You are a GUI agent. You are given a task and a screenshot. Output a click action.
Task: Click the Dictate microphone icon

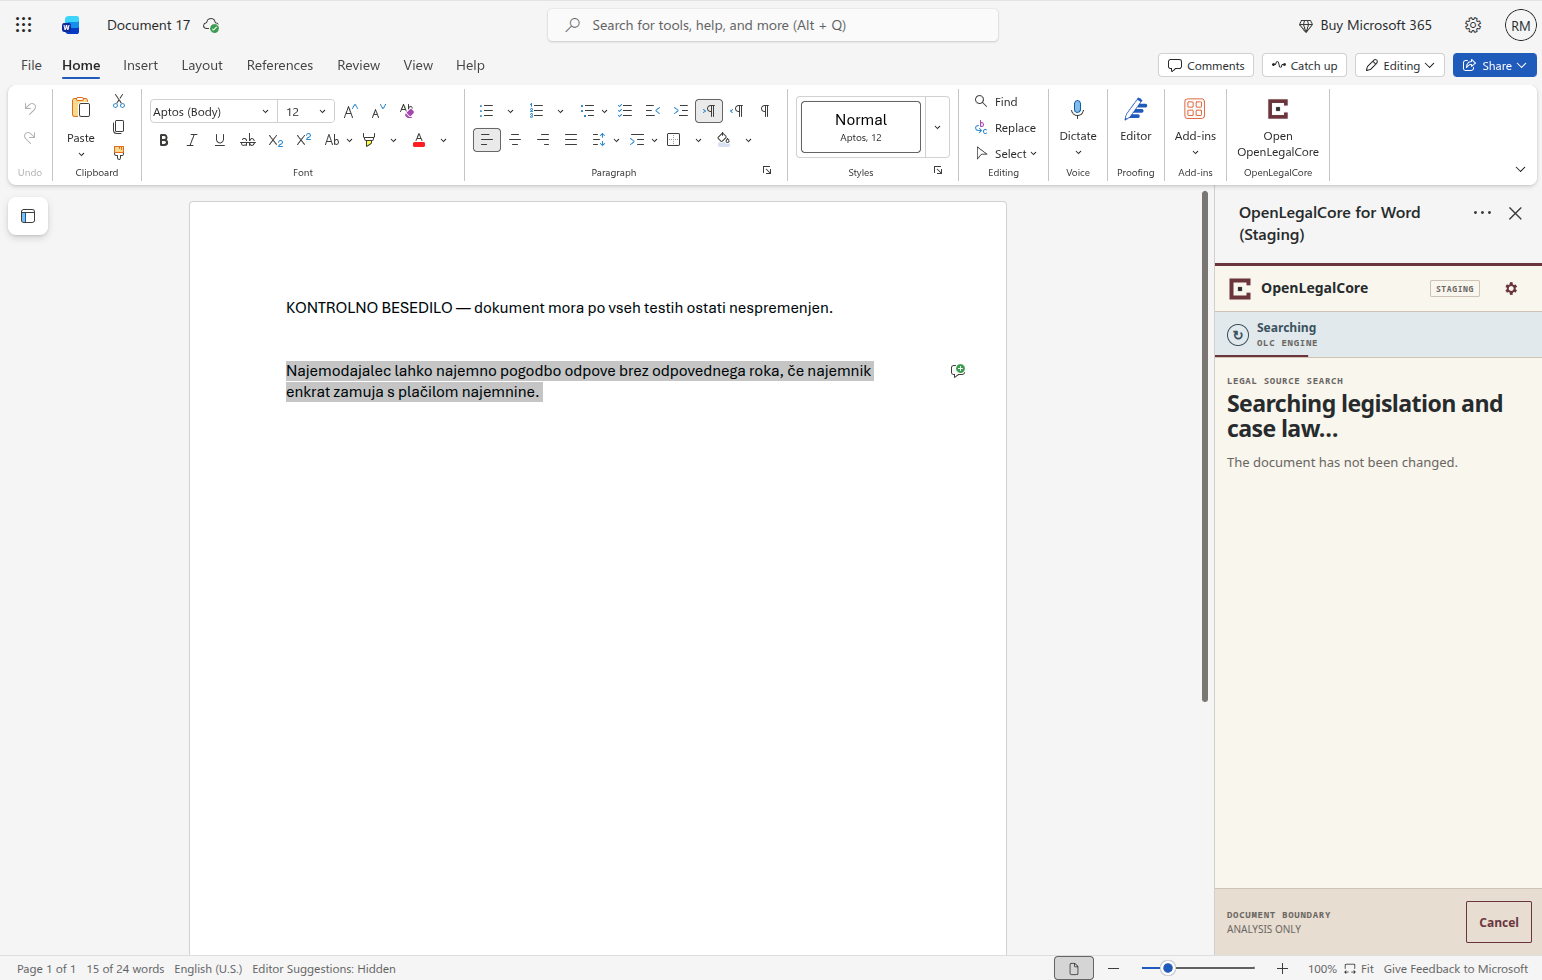(x=1078, y=109)
